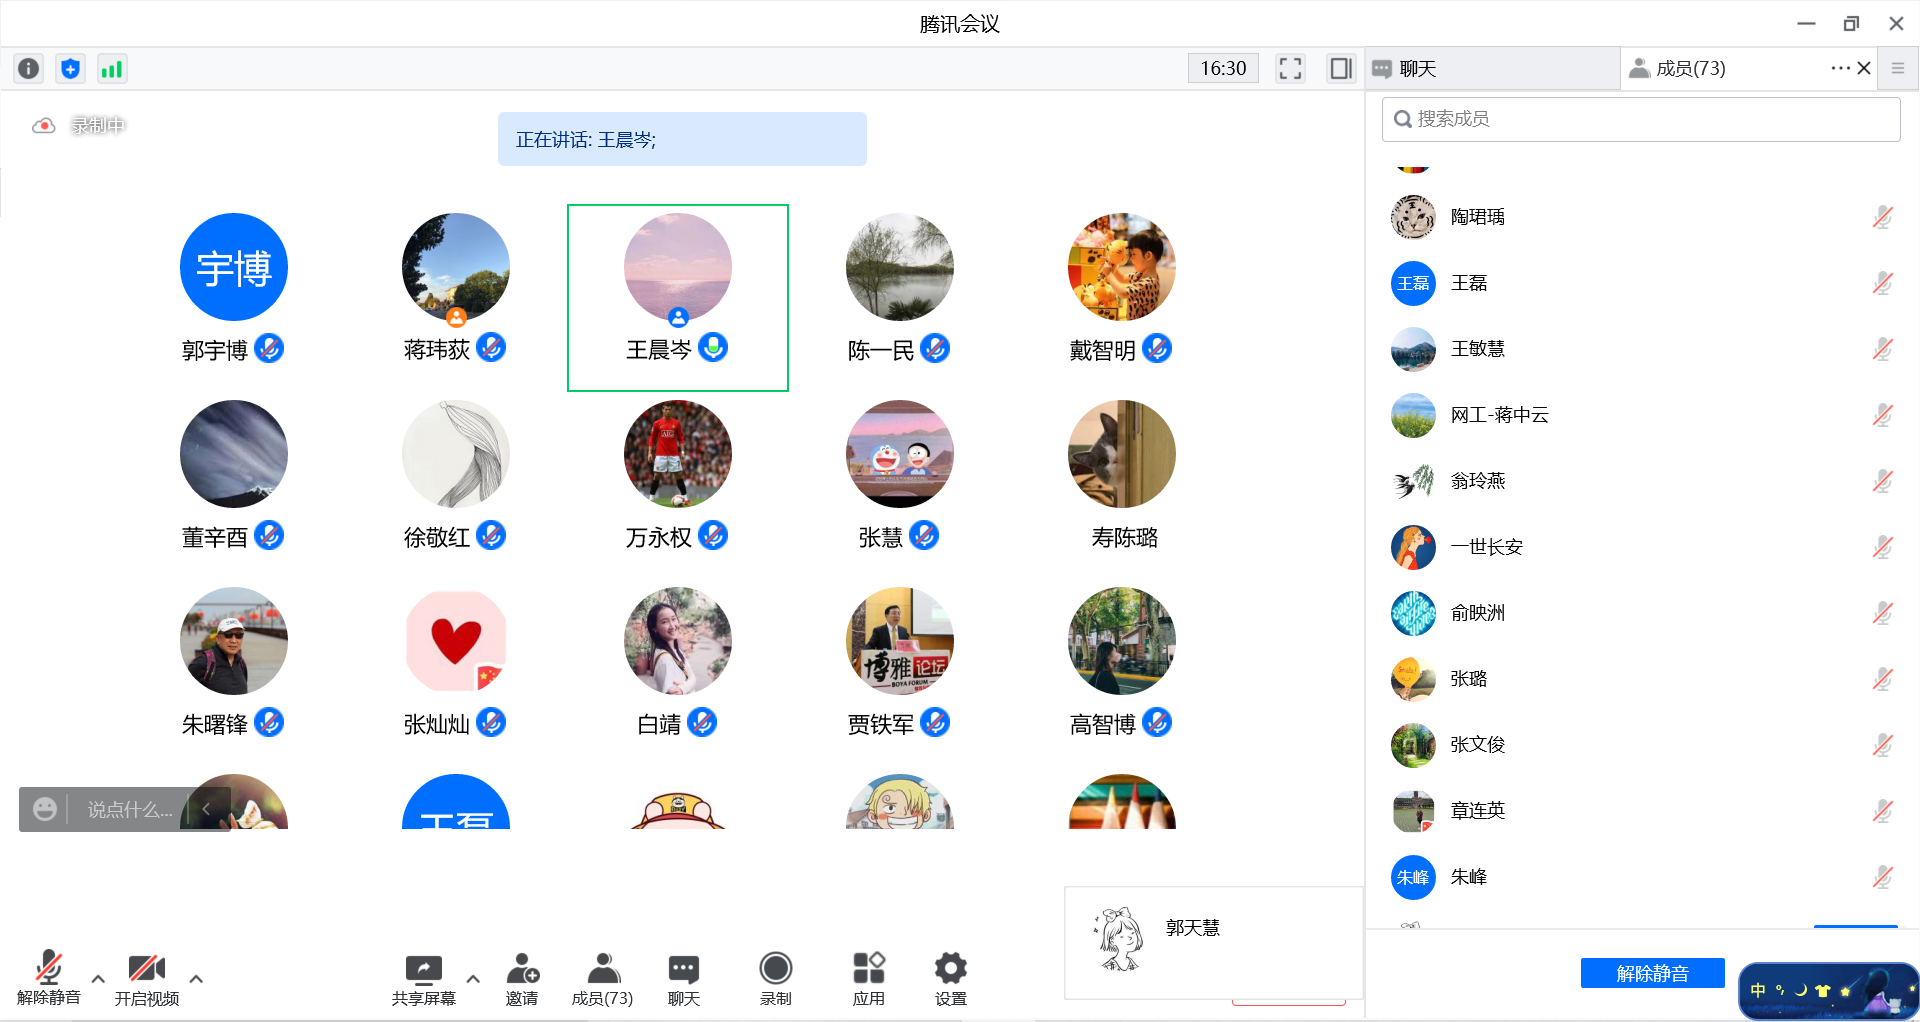Check the green network signal icon
Screen dimensions: 1920x1022
point(111,68)
